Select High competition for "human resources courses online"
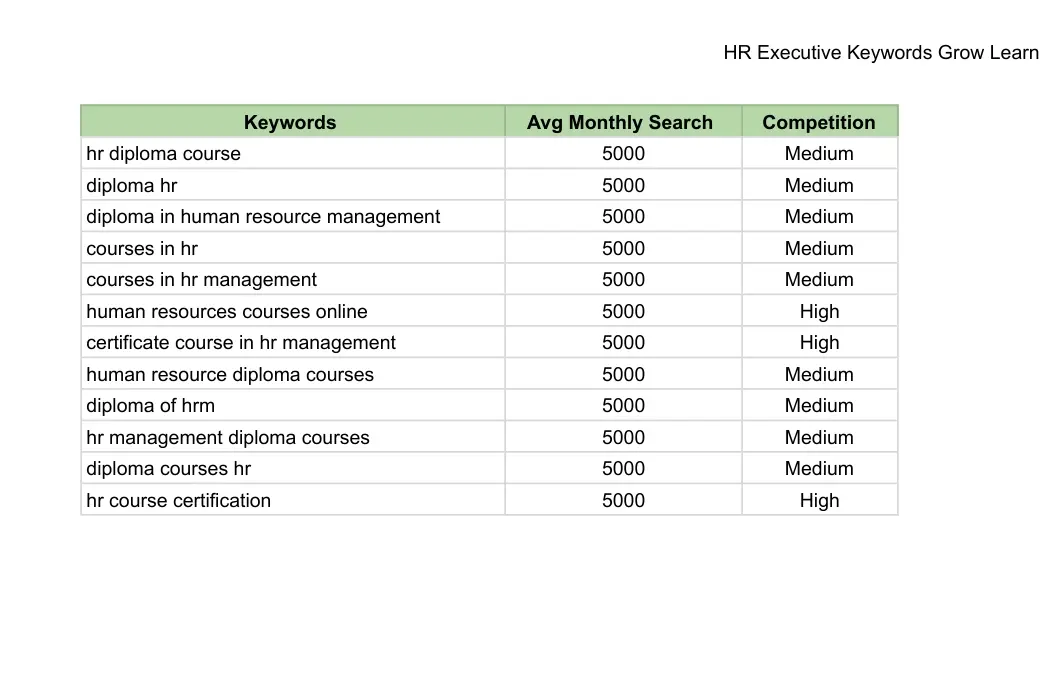The height and width of the screenshot is (692, 1053). click(819, 312)
